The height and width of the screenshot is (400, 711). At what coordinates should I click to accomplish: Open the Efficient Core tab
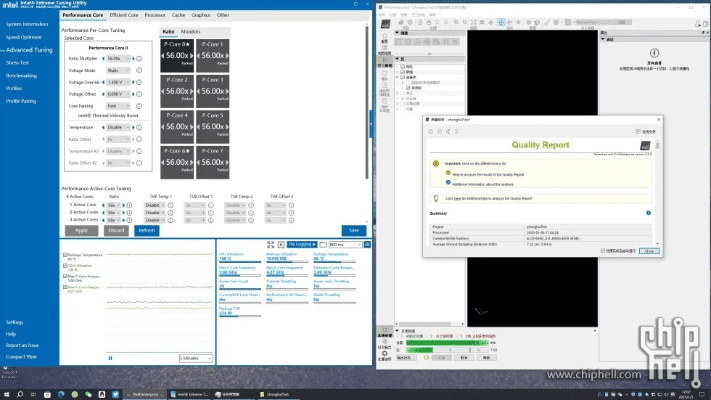[124, 16]
